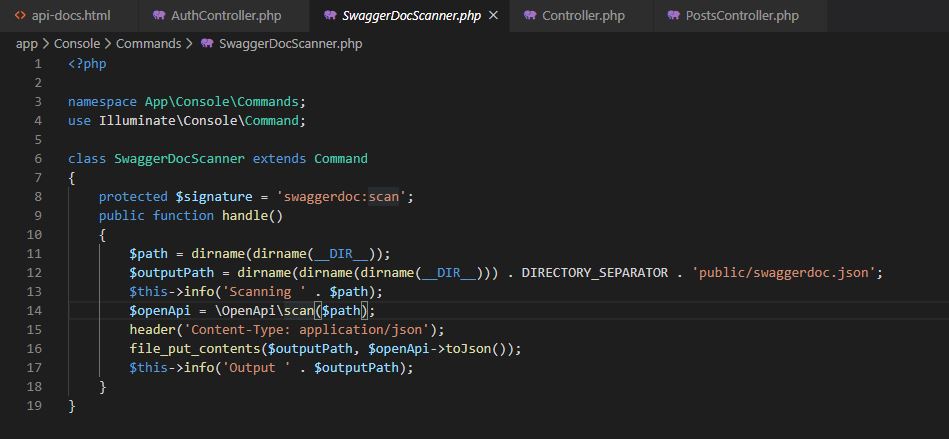The height and width of the screenshot is (439, 949).
Task: Click file_put_contents on line 16
Action: tap(195, 349)
